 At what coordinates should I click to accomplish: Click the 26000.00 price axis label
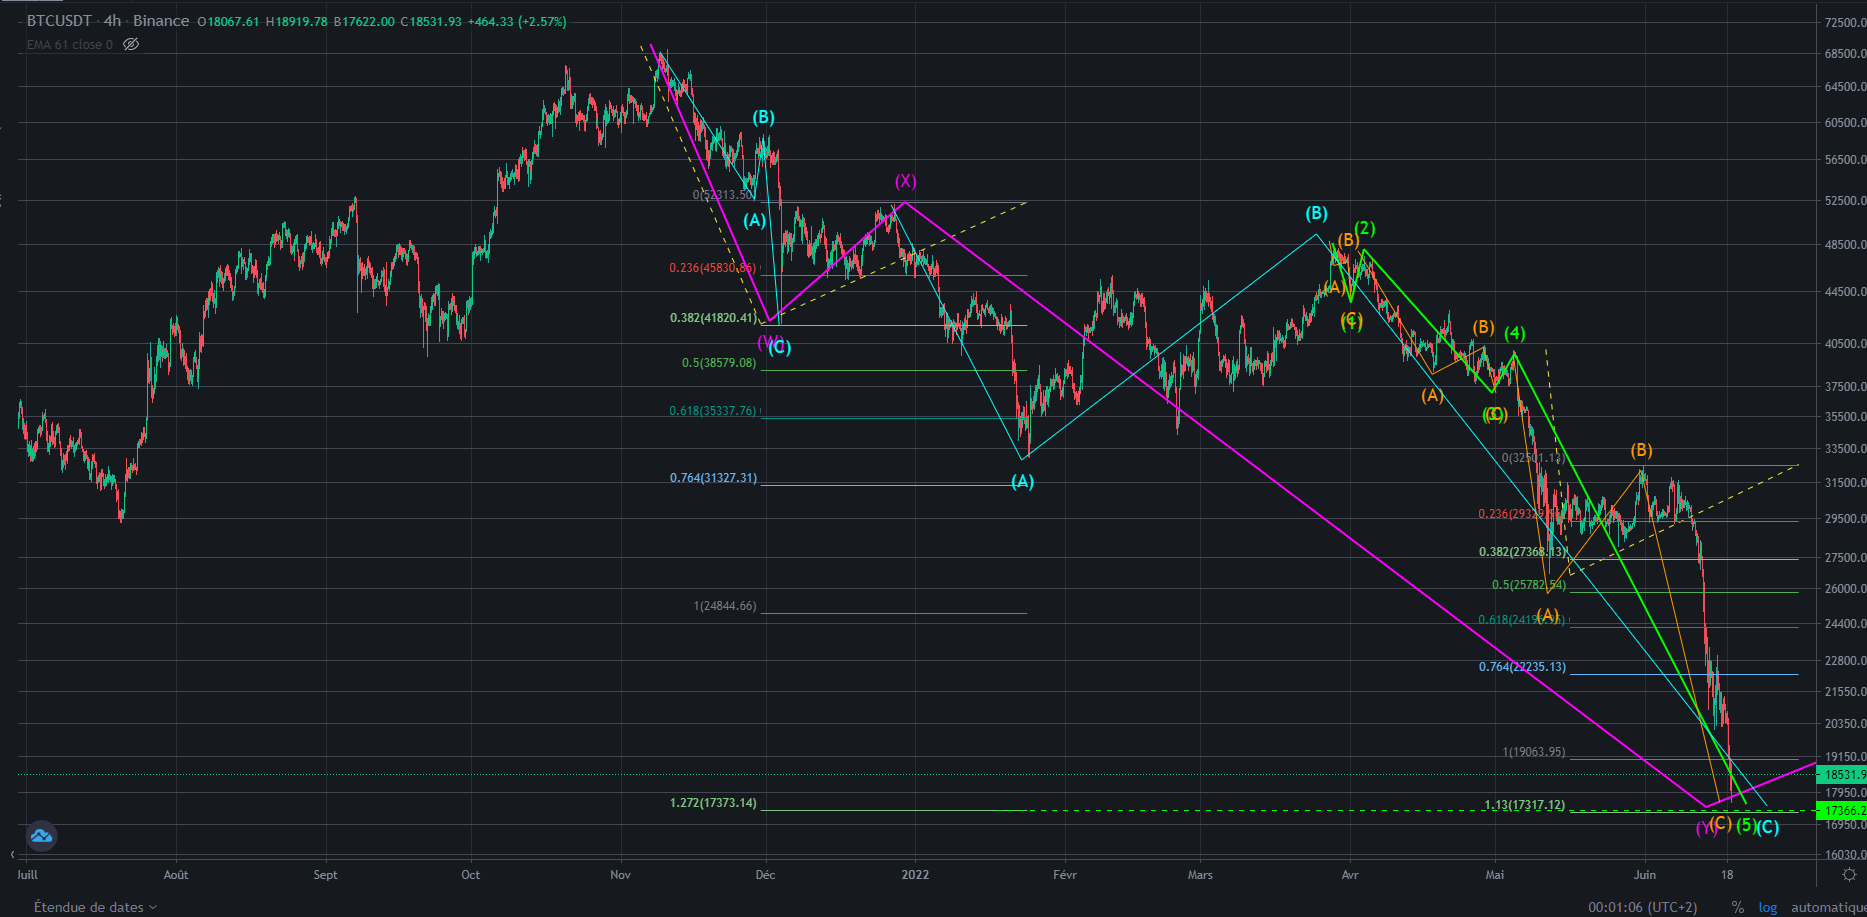click(x=1845, y=589)
